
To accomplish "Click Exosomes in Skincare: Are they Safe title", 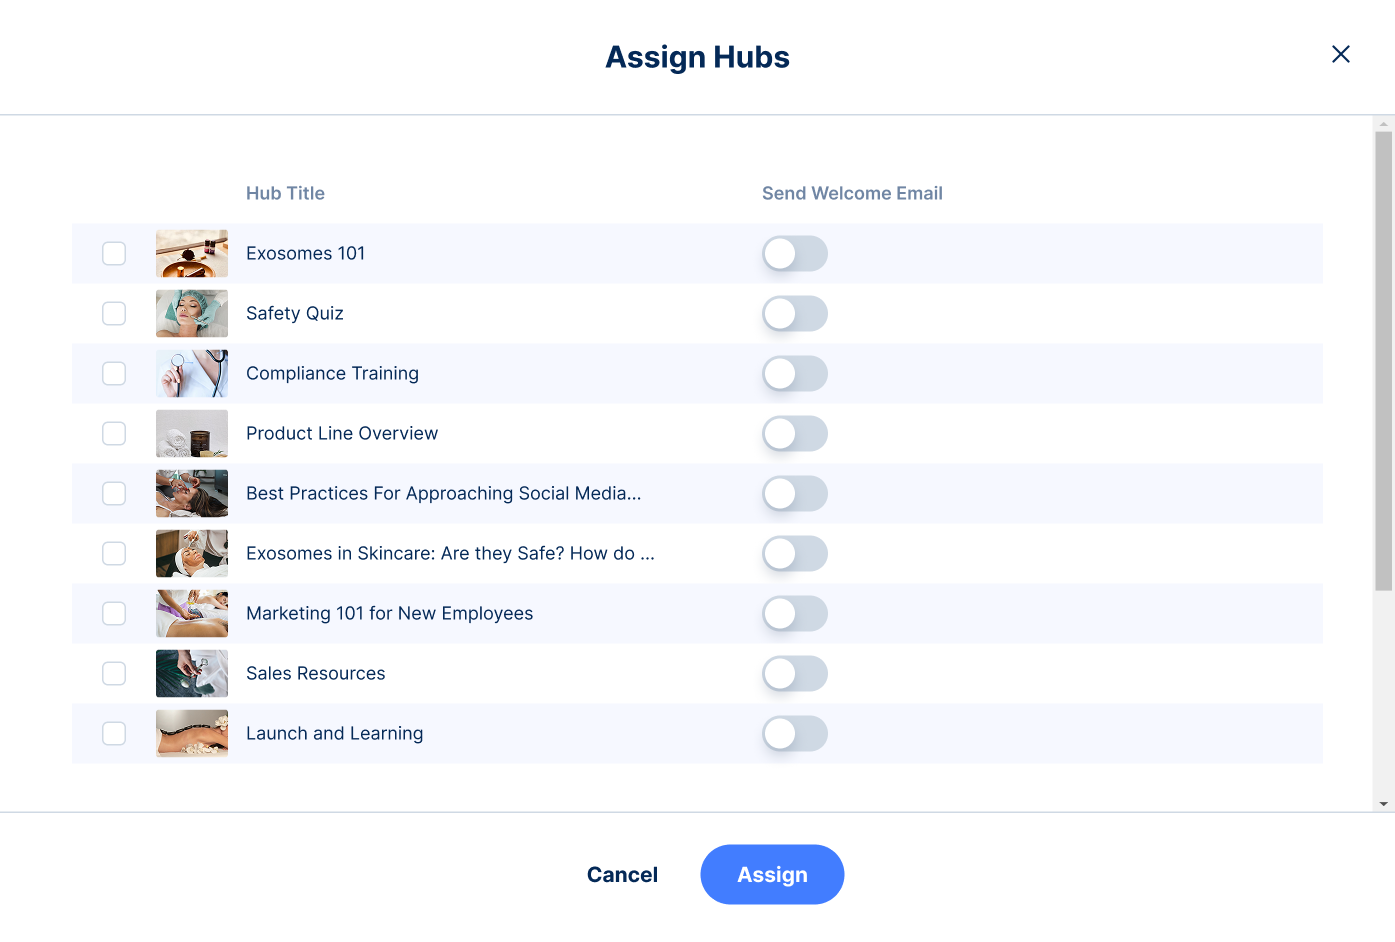I will (x=450, y=553).
